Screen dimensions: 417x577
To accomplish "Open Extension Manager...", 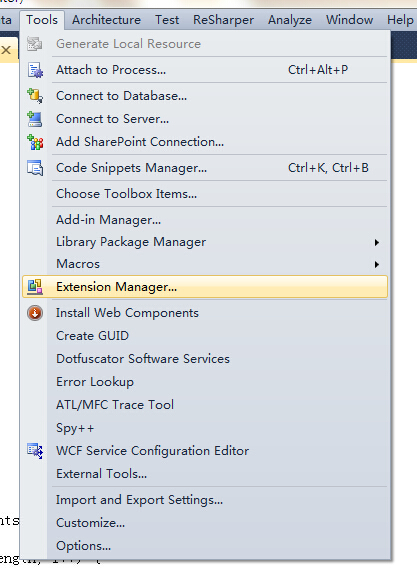I will [x=205, y=287].
